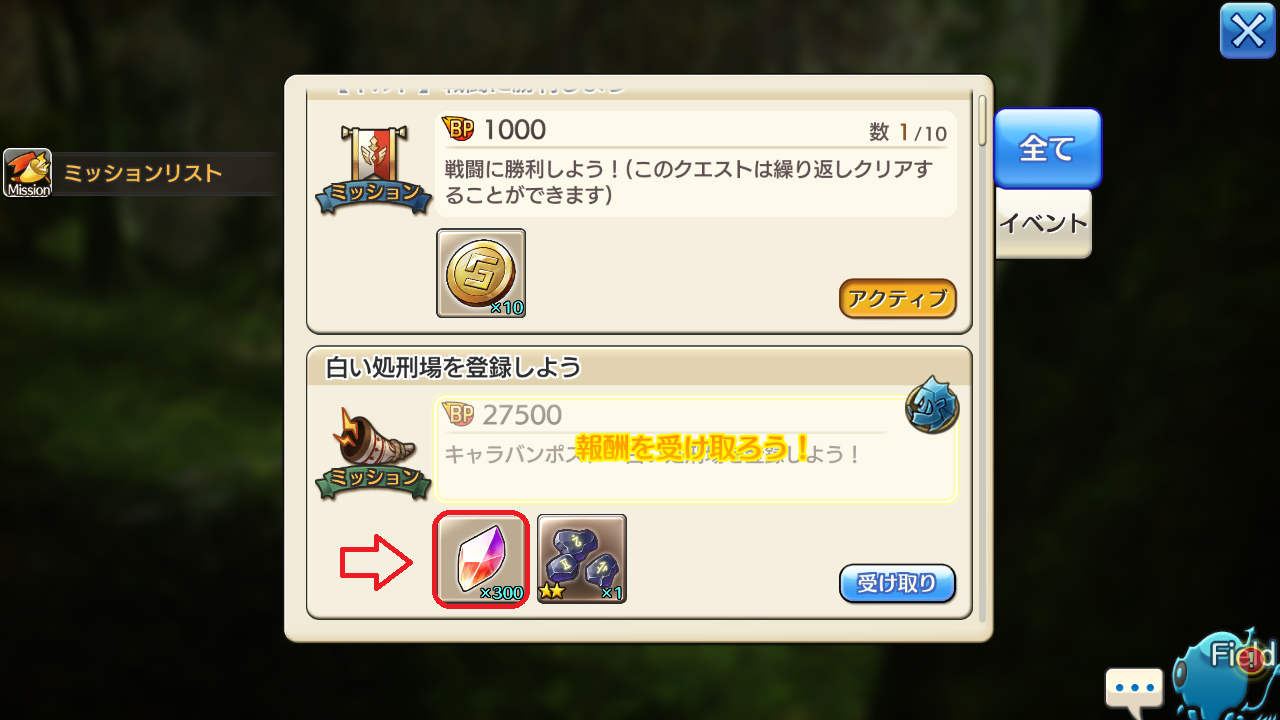1280x720 pixels.
Task: Tap the BP icon beside 1000
Action: 458,129
